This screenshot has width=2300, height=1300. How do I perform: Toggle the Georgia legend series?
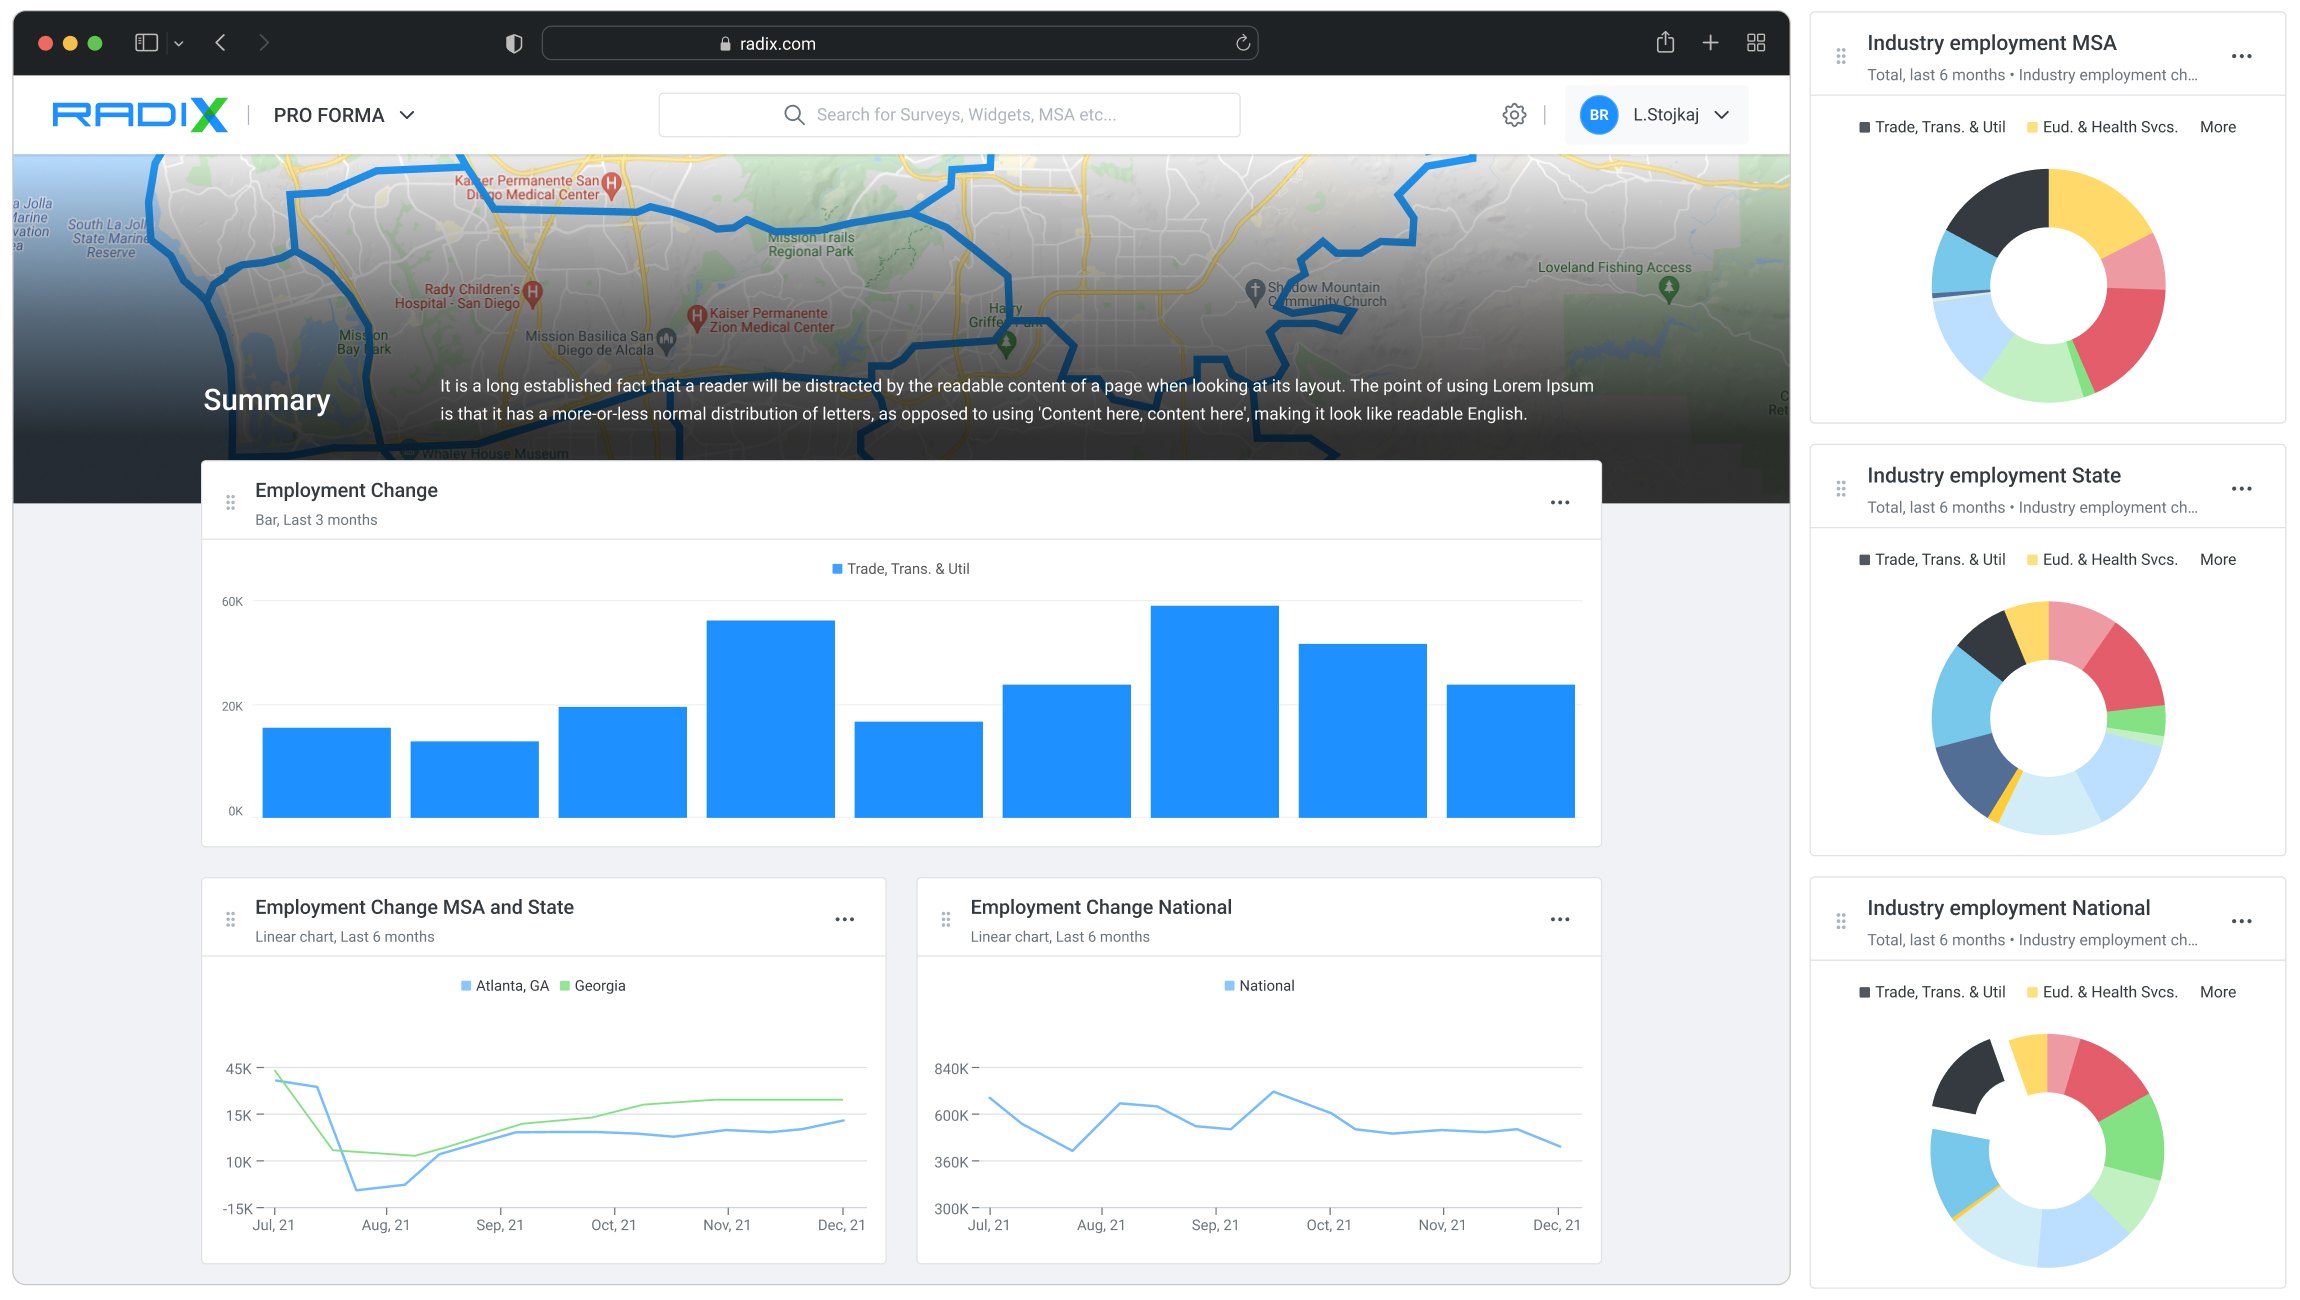593,986
